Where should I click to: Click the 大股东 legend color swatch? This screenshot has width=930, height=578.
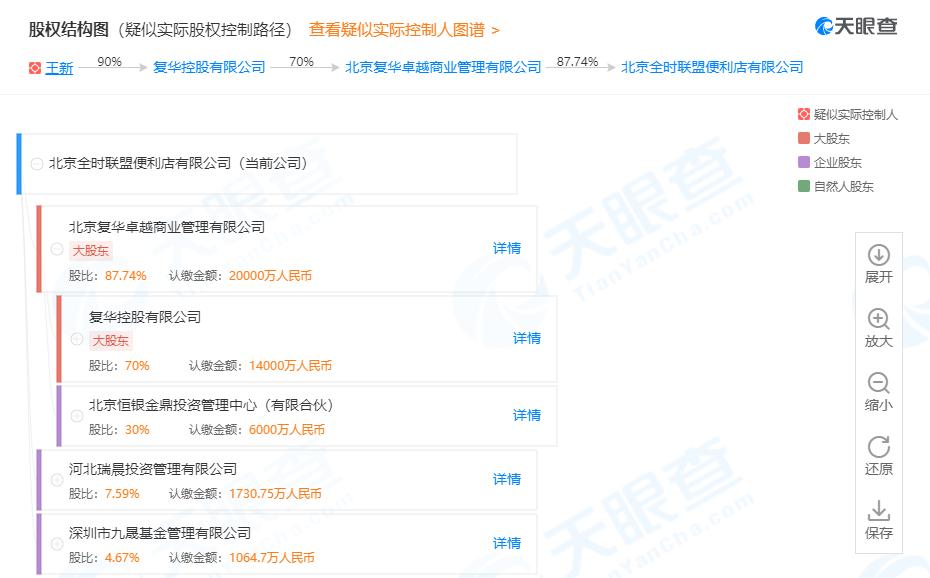pos(804,139)
